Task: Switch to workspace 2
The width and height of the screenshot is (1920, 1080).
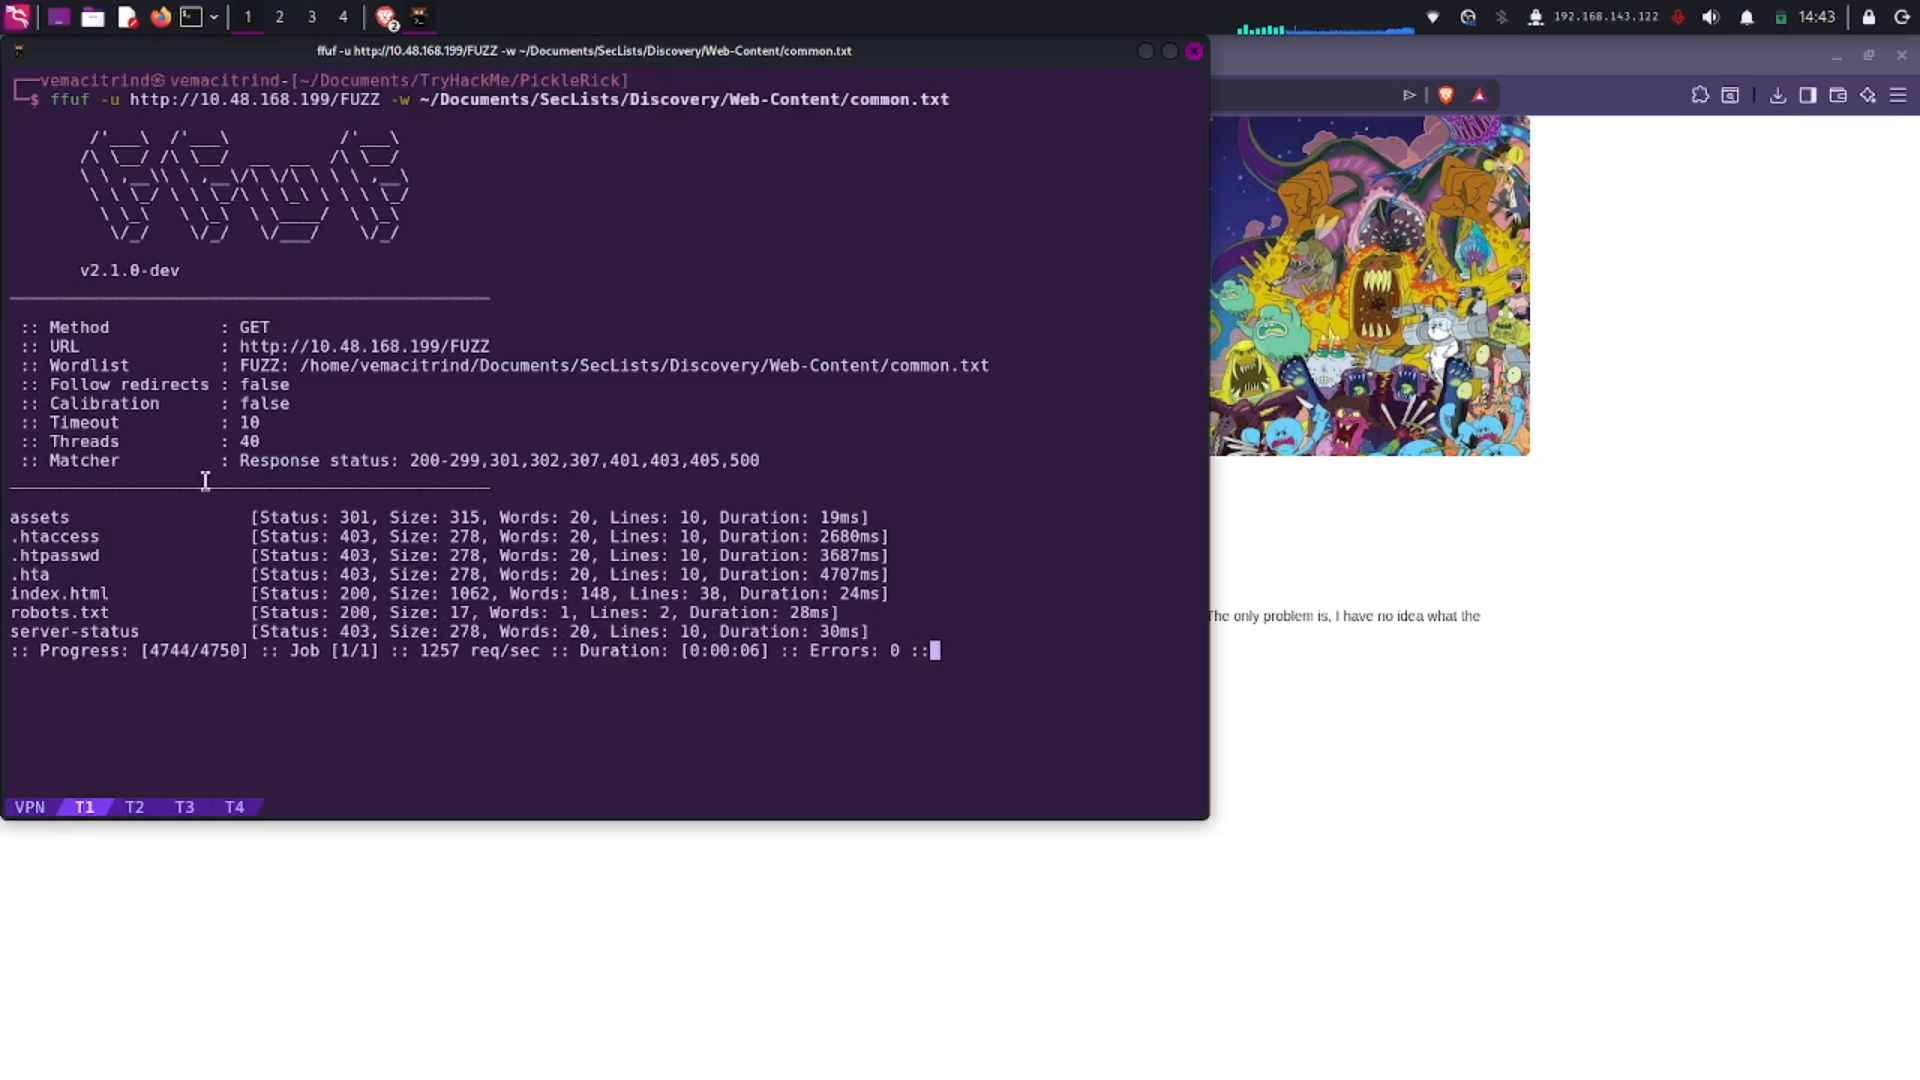Action: [280, 17]
